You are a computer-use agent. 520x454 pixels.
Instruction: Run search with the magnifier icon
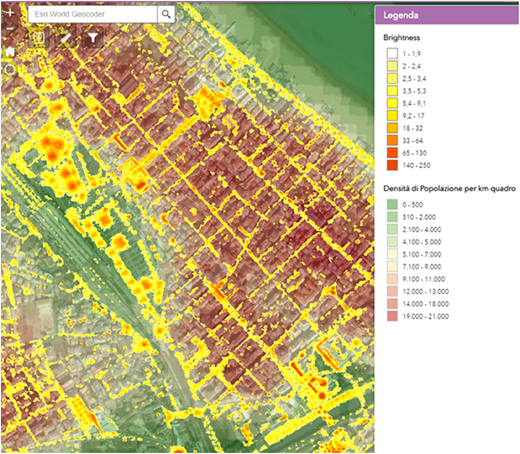pos(166,14)
